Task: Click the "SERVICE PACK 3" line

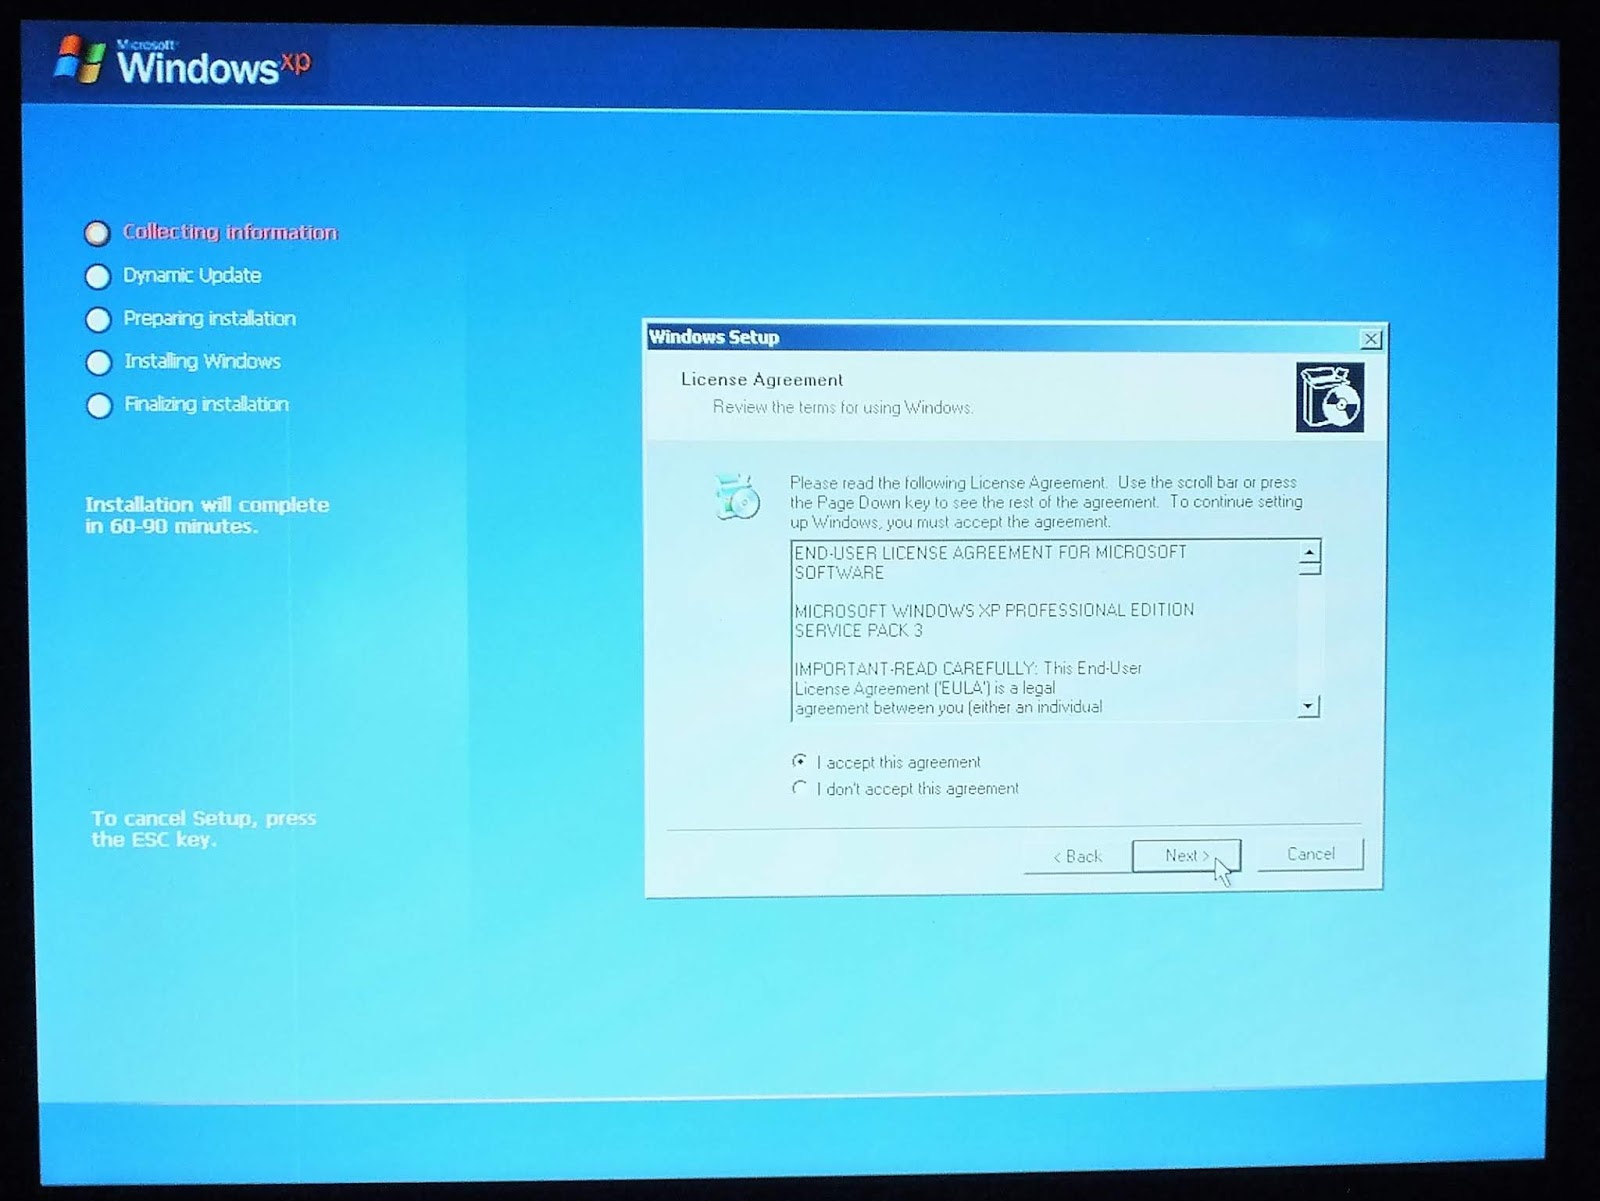Action: (x=858, y=631)
